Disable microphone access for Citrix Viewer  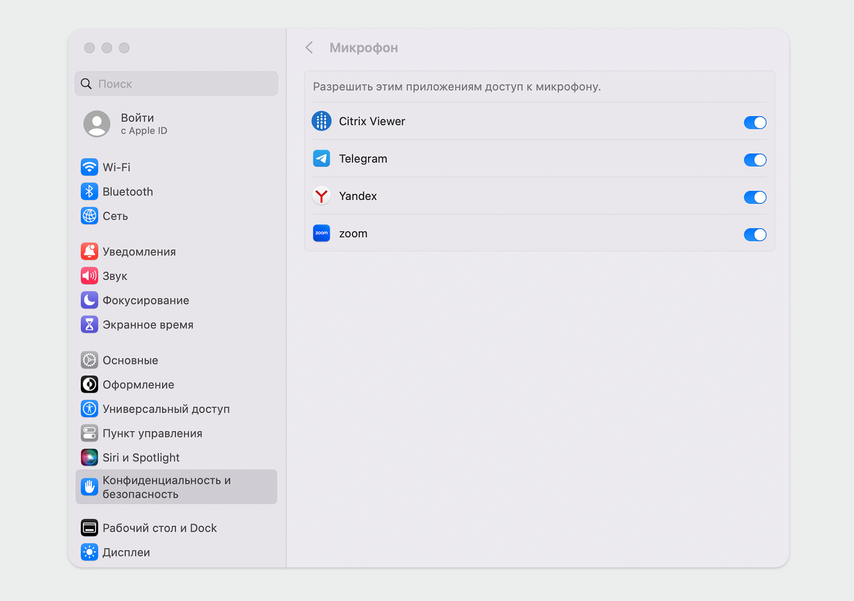click(755, 122)
